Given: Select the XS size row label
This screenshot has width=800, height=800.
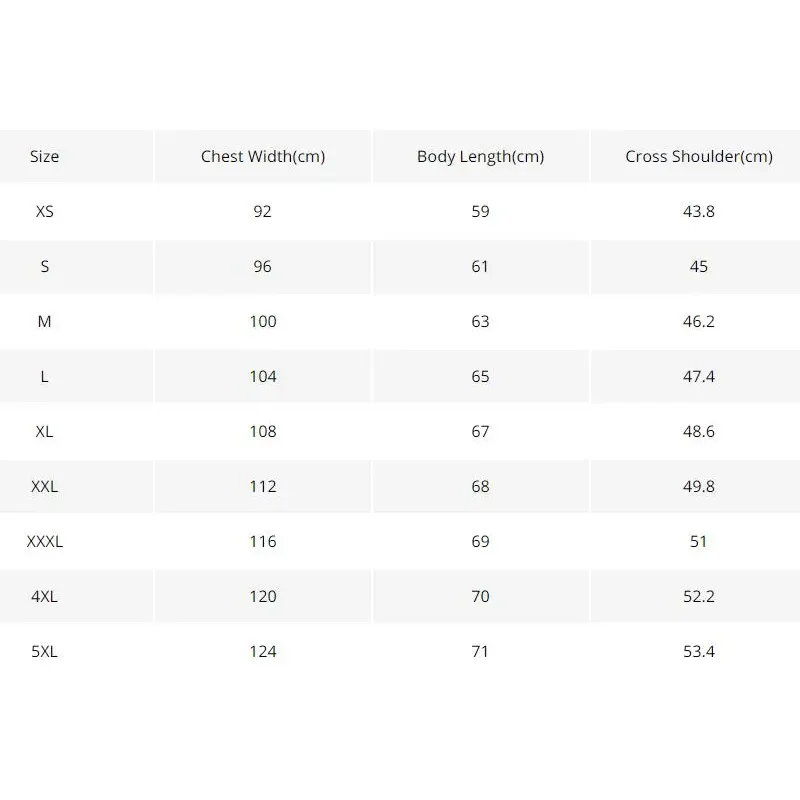Looking at the screenshot, I should click(44, 211).
